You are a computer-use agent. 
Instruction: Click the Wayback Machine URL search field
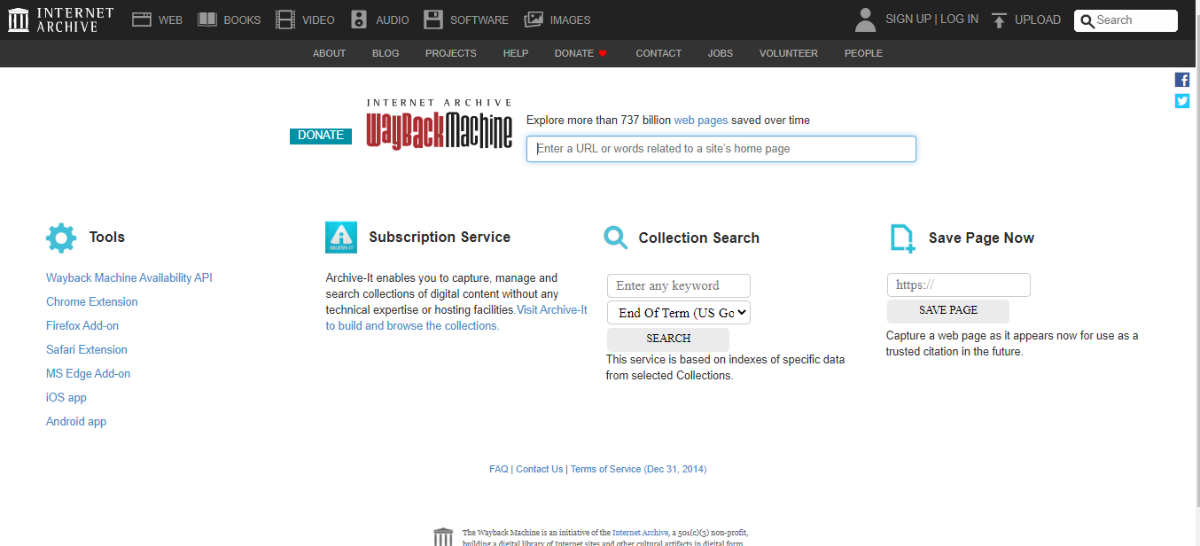(x=721, y=149)
